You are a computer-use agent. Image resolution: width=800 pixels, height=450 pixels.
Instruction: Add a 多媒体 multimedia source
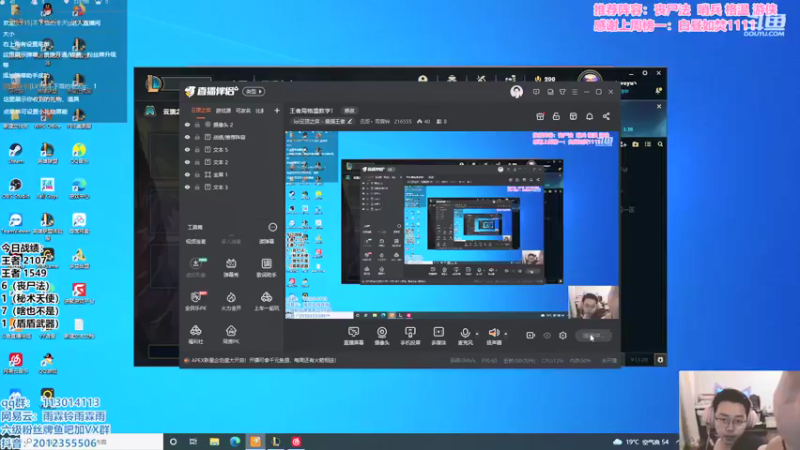(x=439, y=336)
